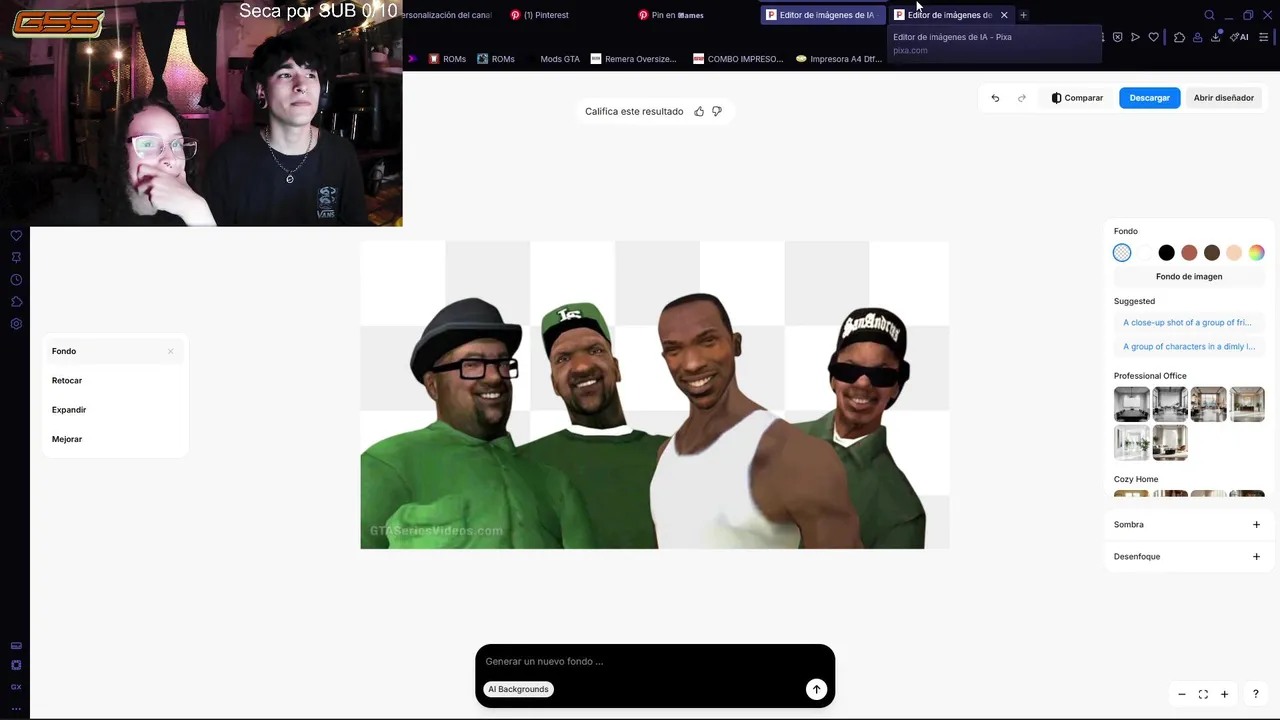Select the Fondo tool
This screenshot has height=720, width=1280.
(114, 351)
